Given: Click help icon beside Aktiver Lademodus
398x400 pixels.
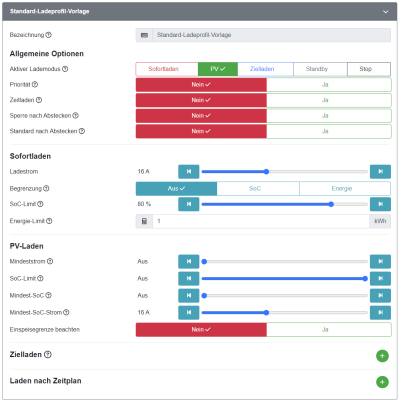Looking at the screenshot, I should click(65, 69).
